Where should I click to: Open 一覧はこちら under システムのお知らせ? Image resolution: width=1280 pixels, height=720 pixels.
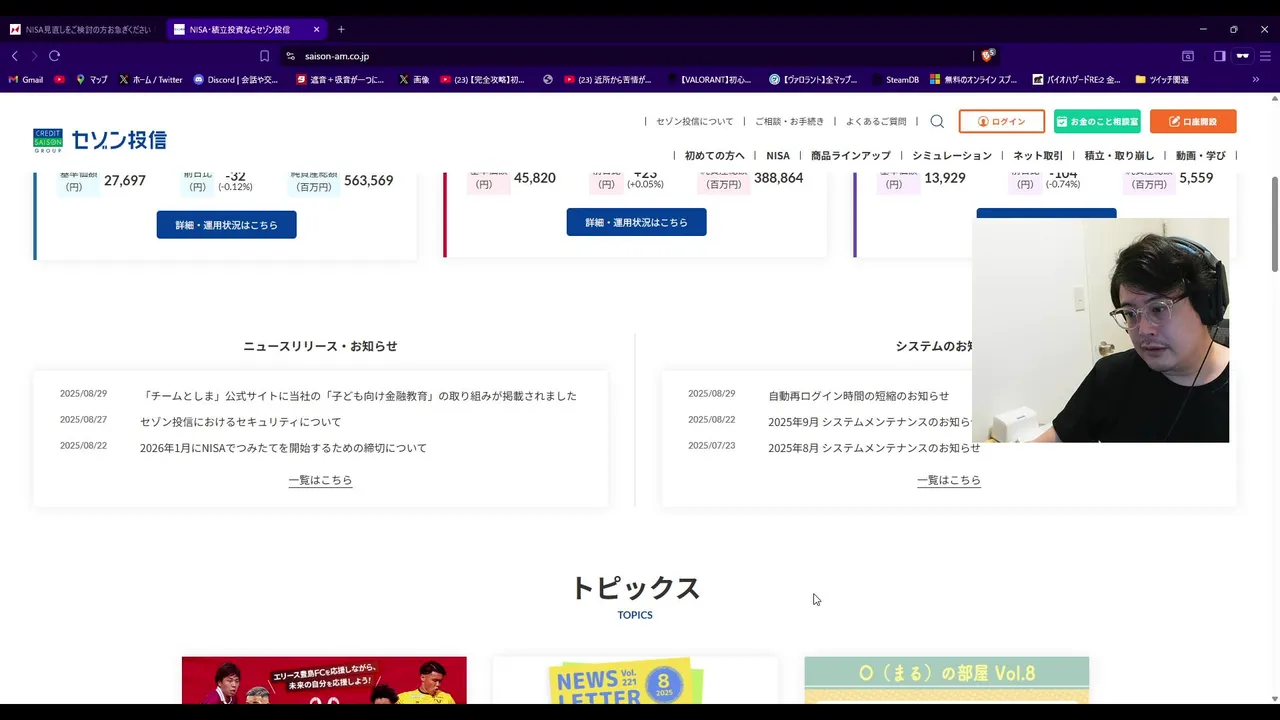pos(949,480)
